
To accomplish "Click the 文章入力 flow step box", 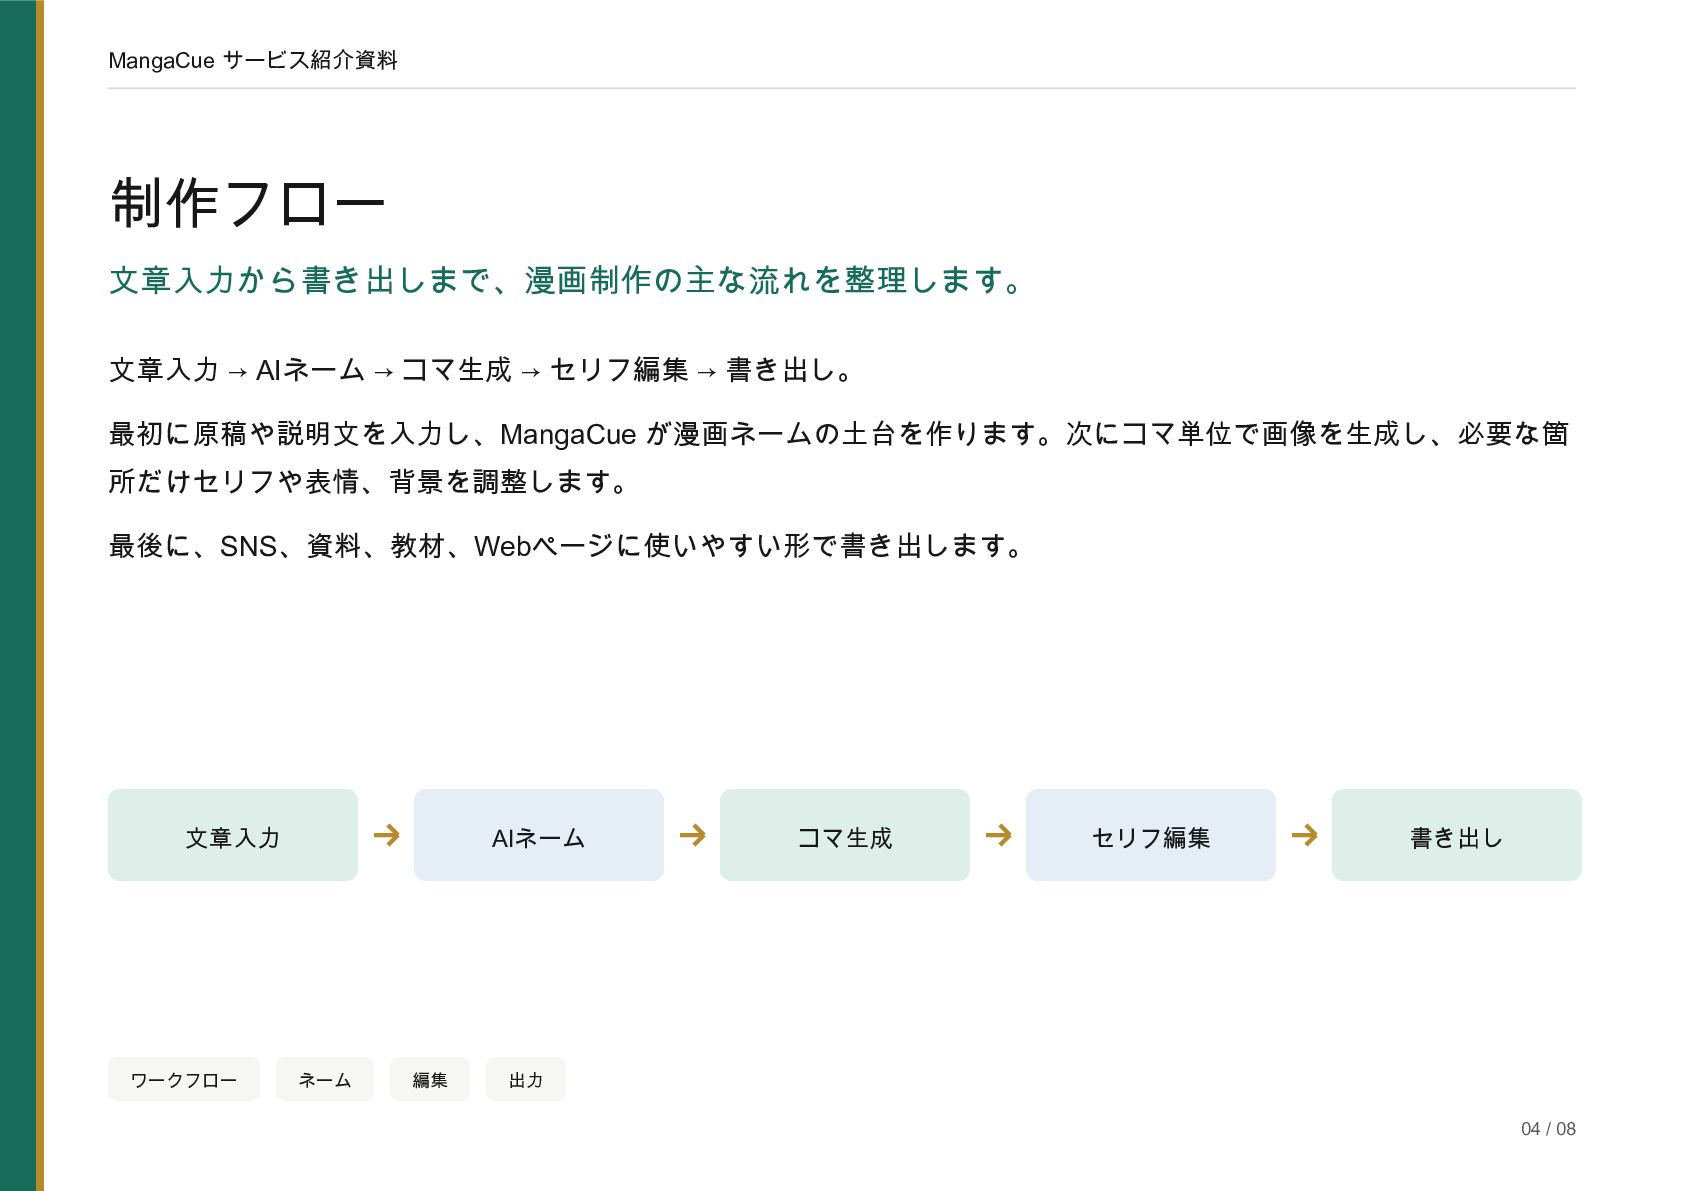I will coord(233,835).
